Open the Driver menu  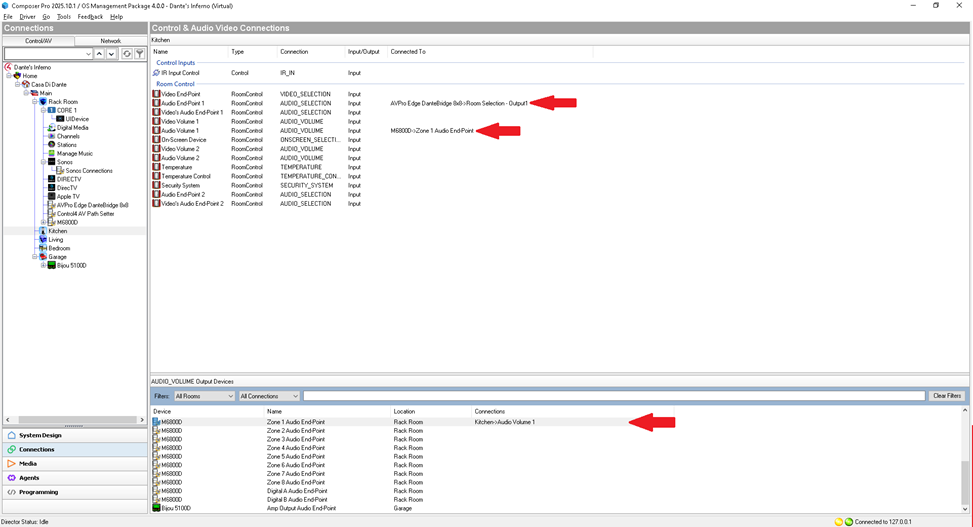click(x=27, y=17)
